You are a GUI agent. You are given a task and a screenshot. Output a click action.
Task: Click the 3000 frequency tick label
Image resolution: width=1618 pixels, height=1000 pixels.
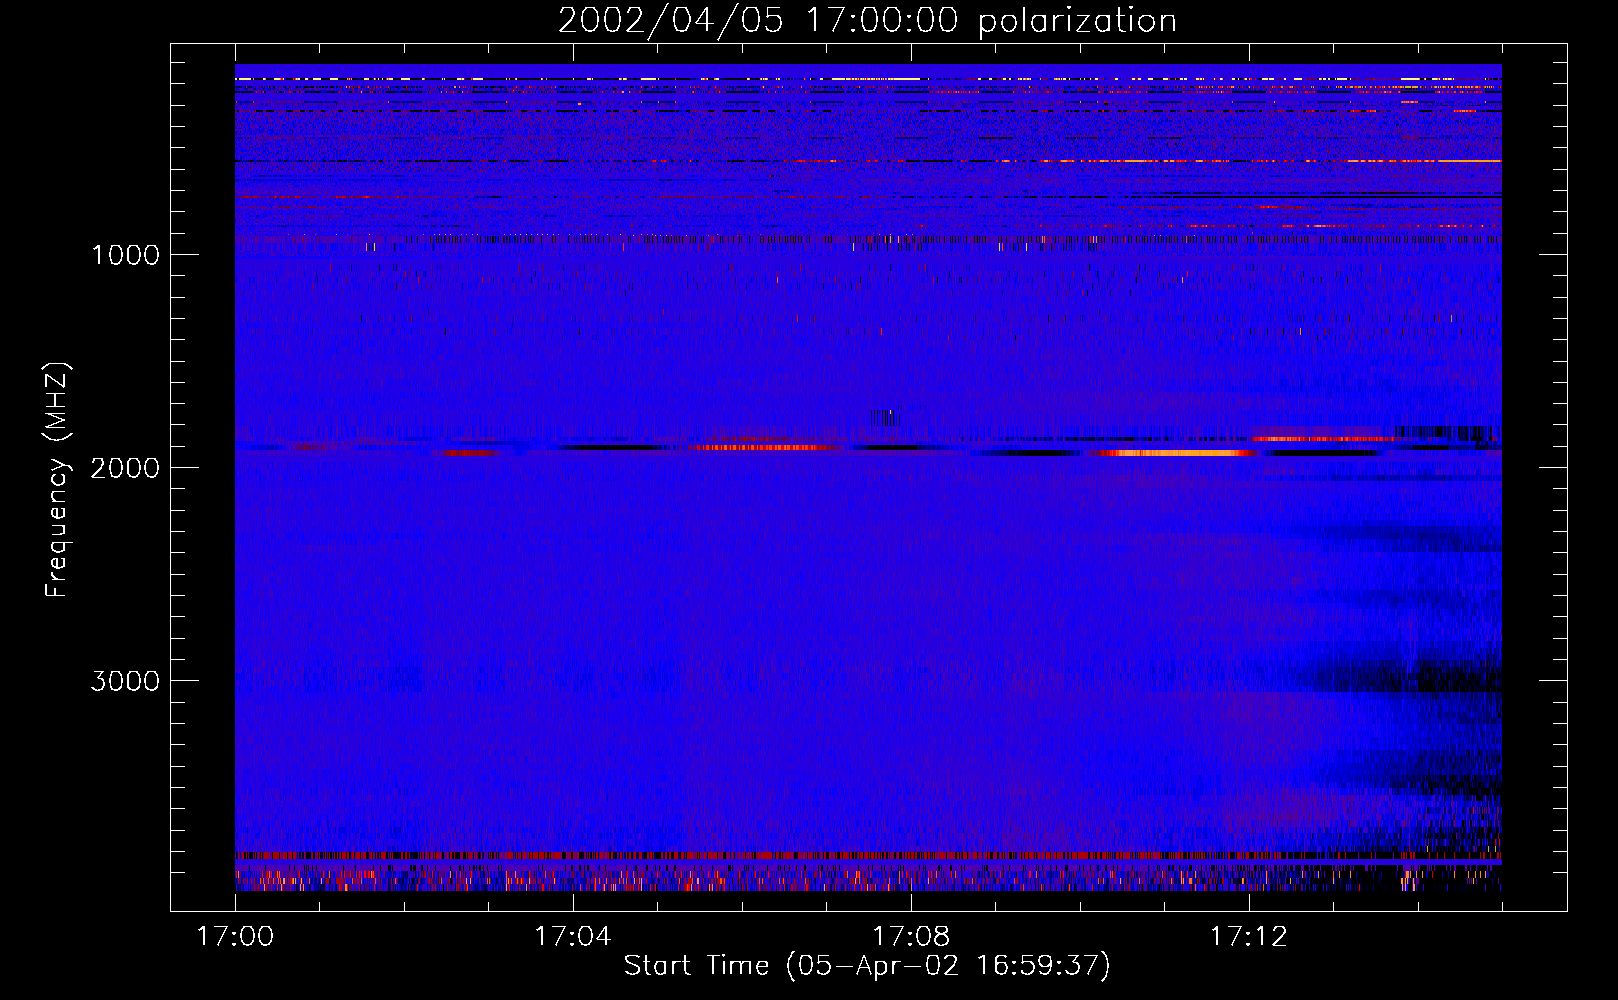(125, 681)
